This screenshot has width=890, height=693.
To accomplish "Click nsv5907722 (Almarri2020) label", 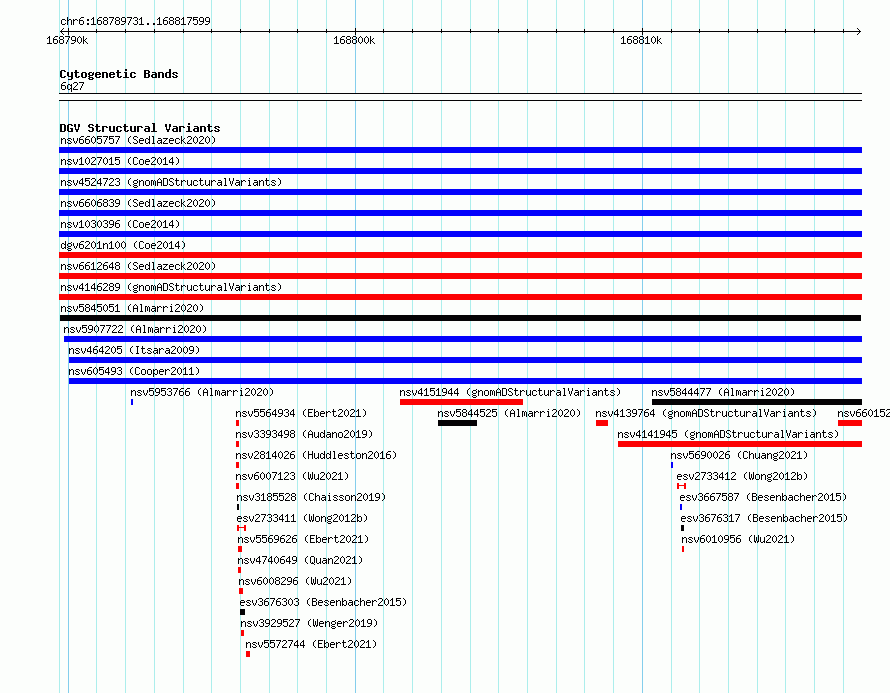I will click(135, 329).
